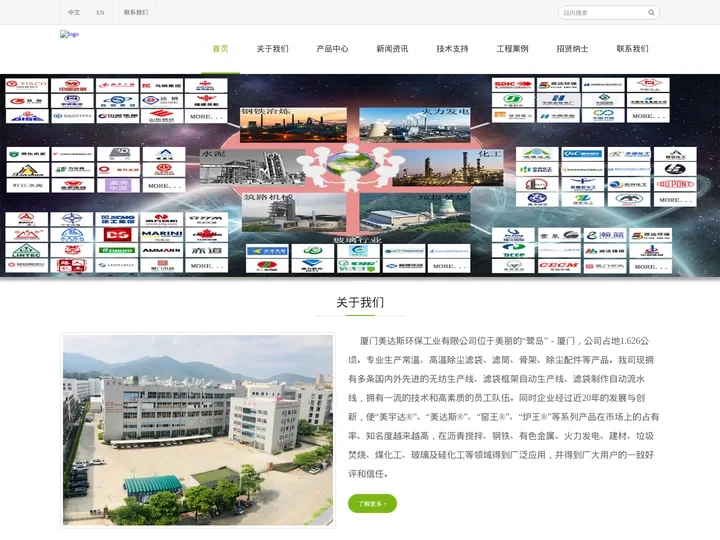
Task: Click the company introduction paragraph text
Action: (503, 407)
